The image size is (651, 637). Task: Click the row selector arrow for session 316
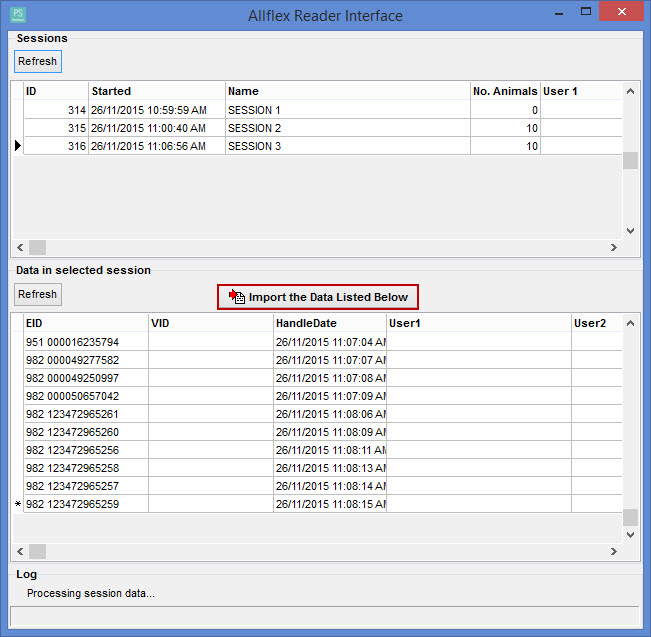pos(18,146)
